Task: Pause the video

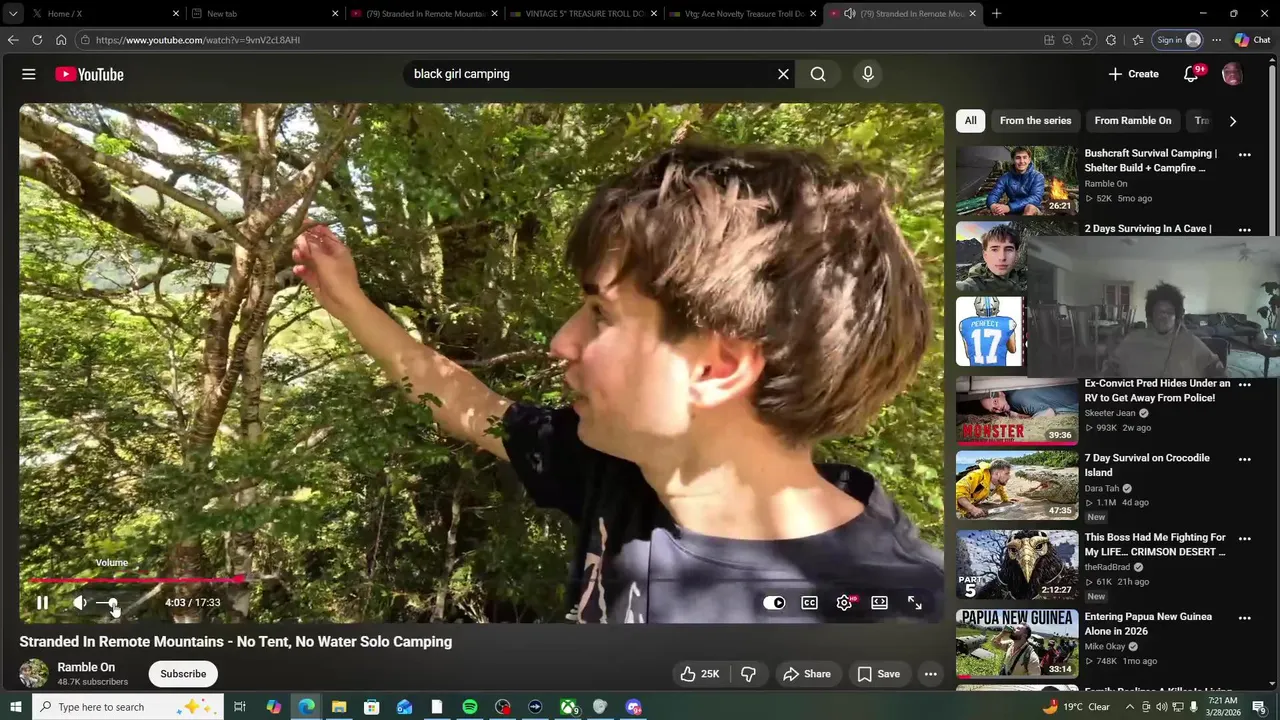Action: click(42, 603)
